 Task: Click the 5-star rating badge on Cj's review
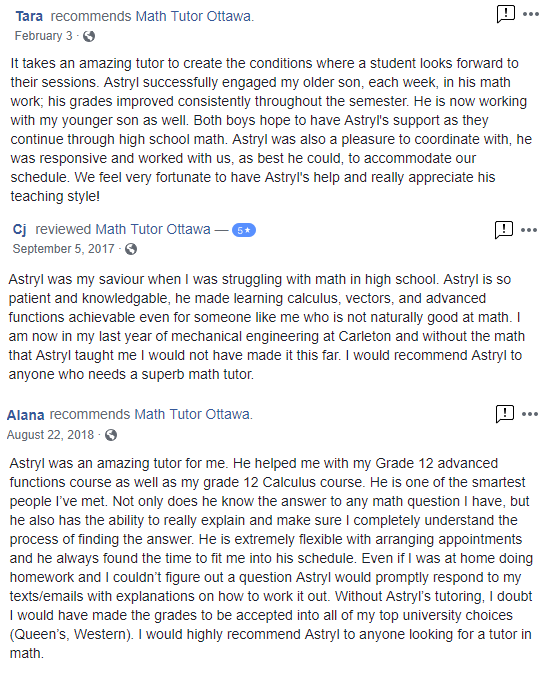coord(244,230)
